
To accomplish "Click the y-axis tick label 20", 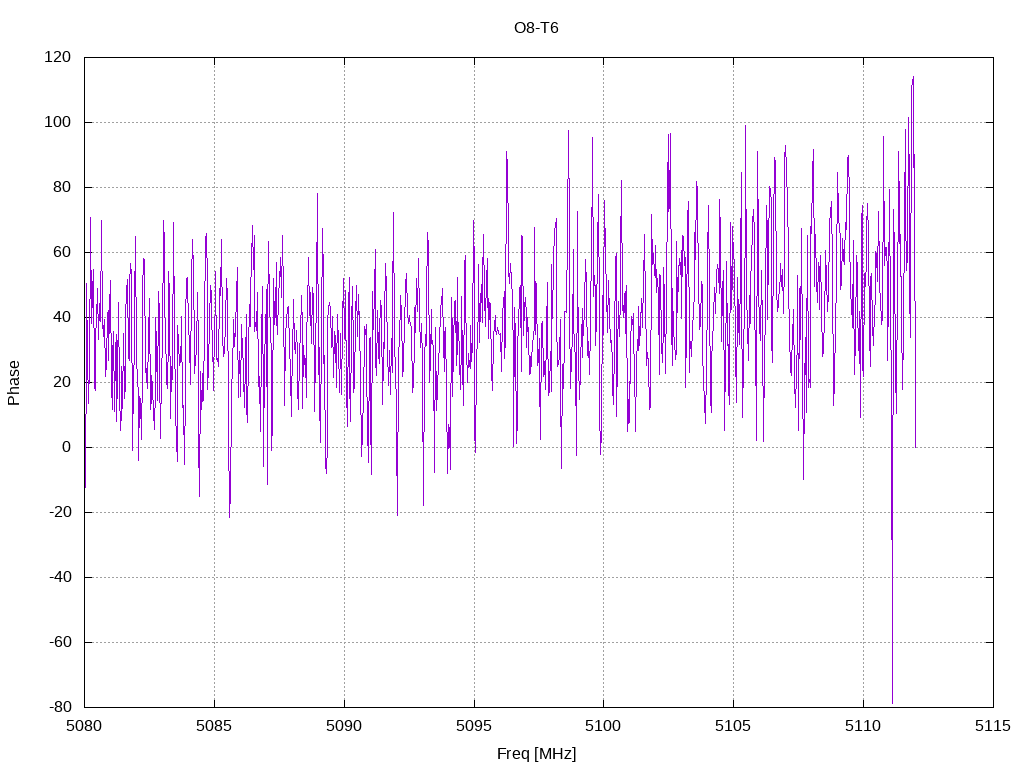I will point(62,382).
